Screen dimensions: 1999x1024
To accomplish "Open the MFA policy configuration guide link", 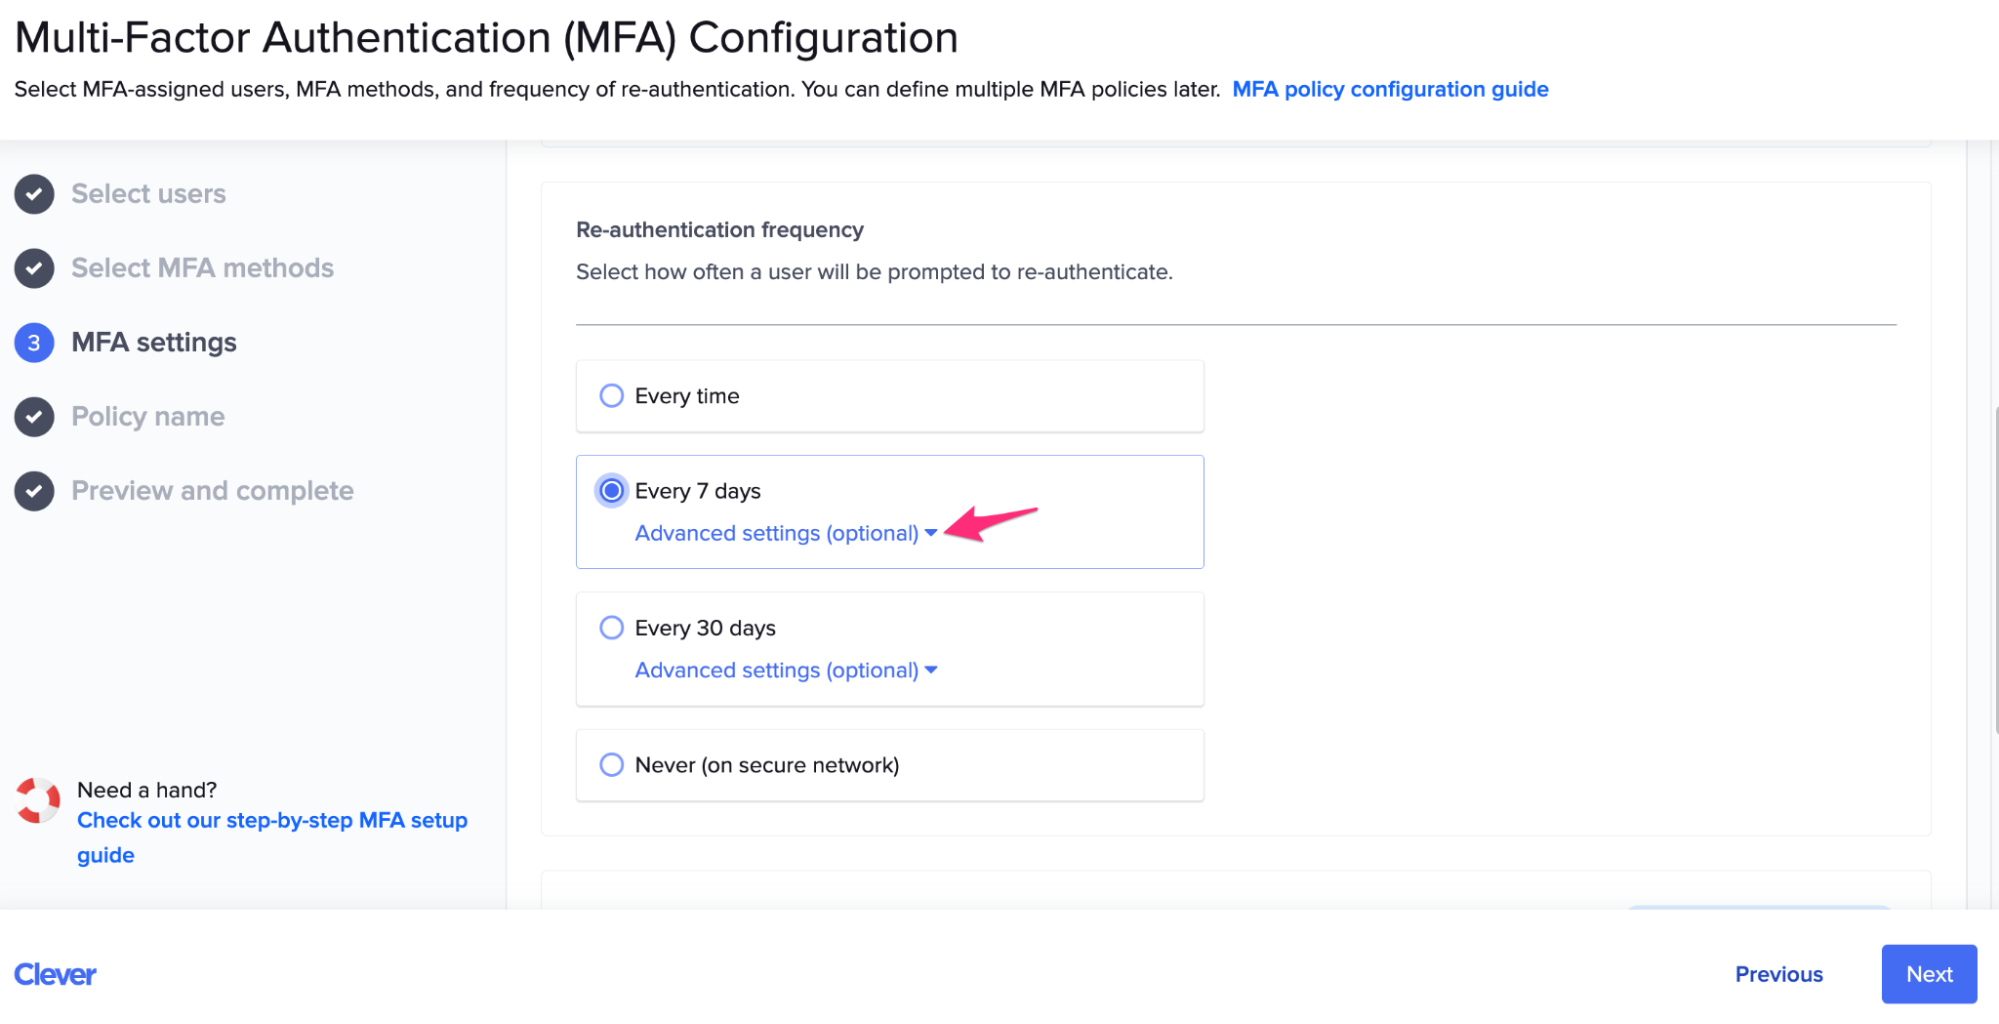I will [x=1390, y=89].
